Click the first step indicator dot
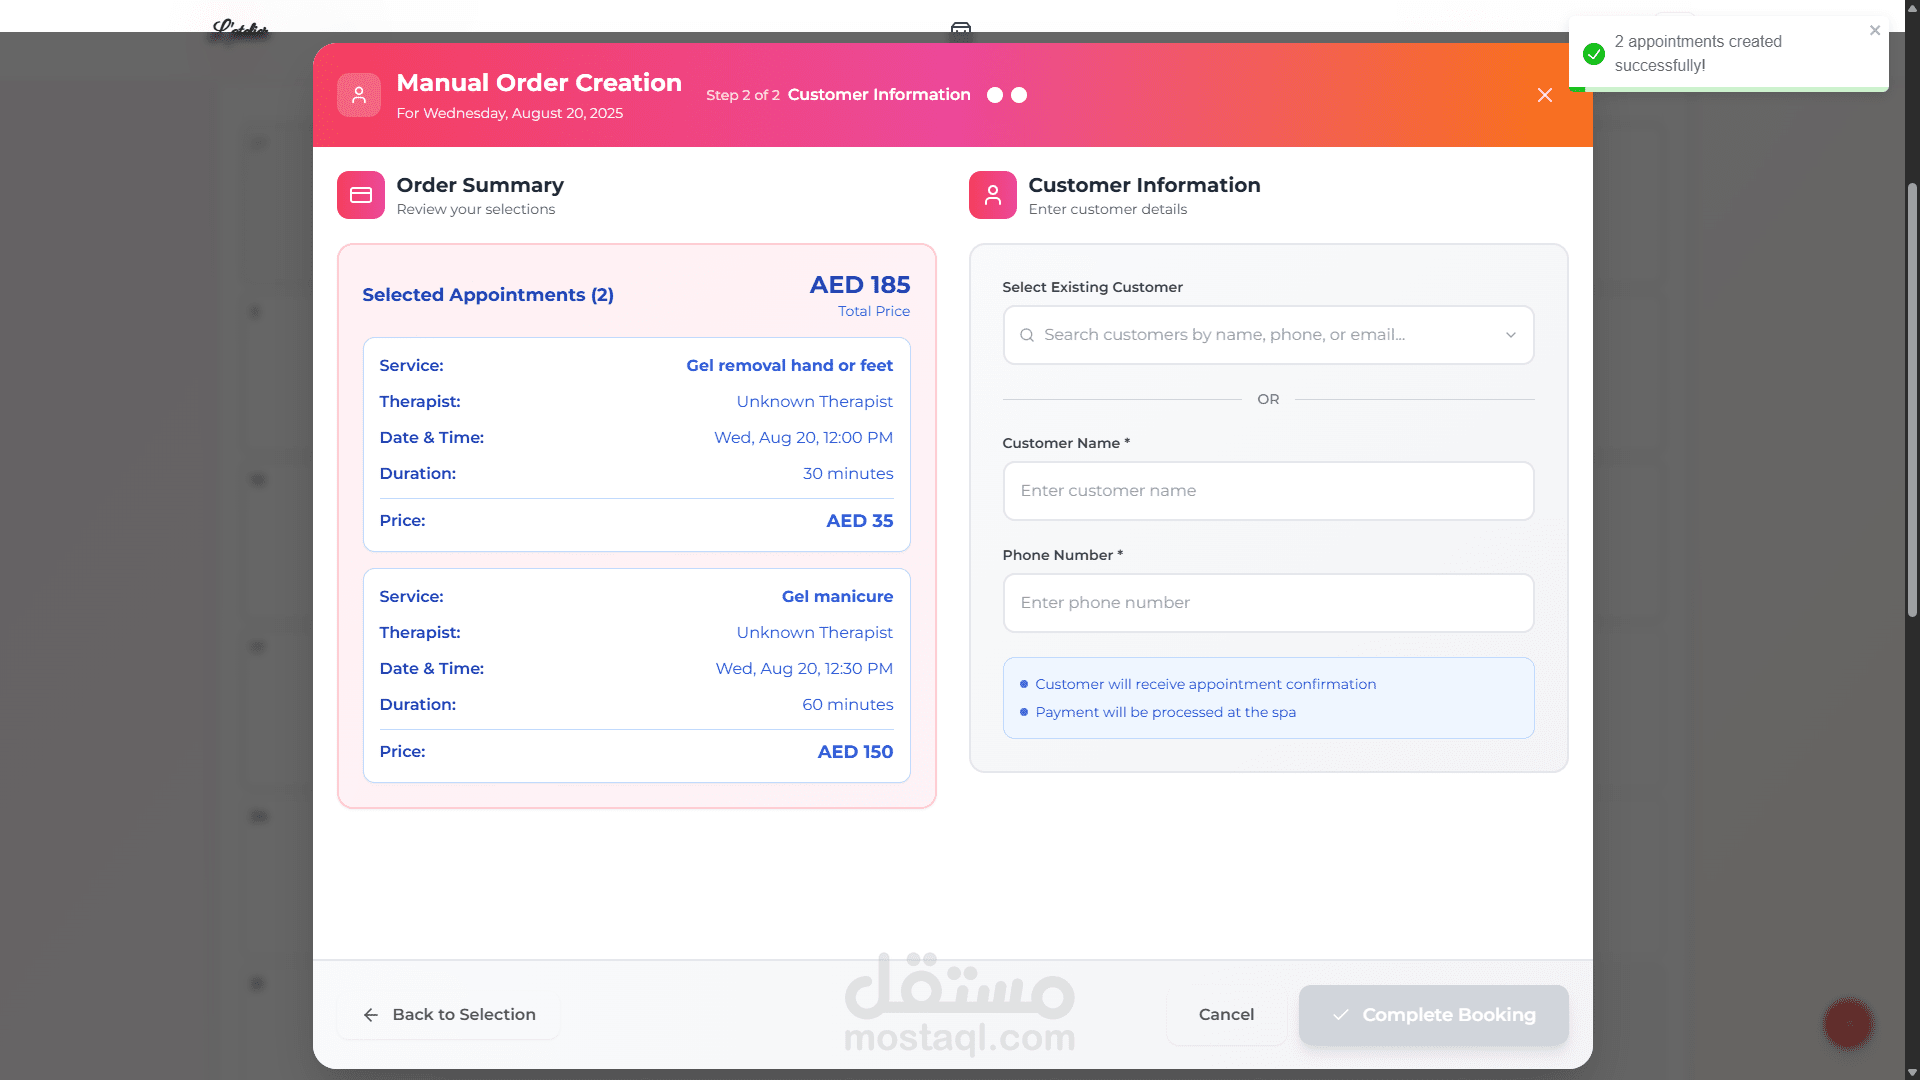The width and height of the screenshot is (1920, 1080). point(994,95)
